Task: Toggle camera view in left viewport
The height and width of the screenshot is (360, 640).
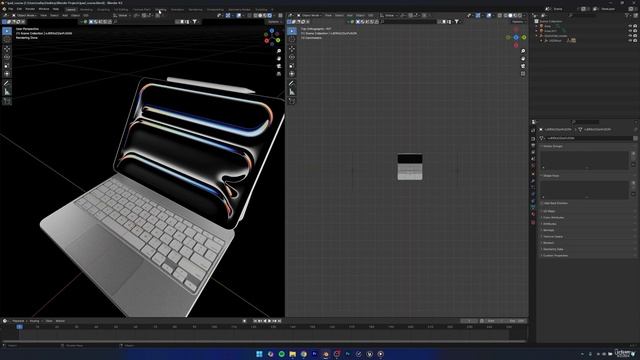Action: click(279, 66)
